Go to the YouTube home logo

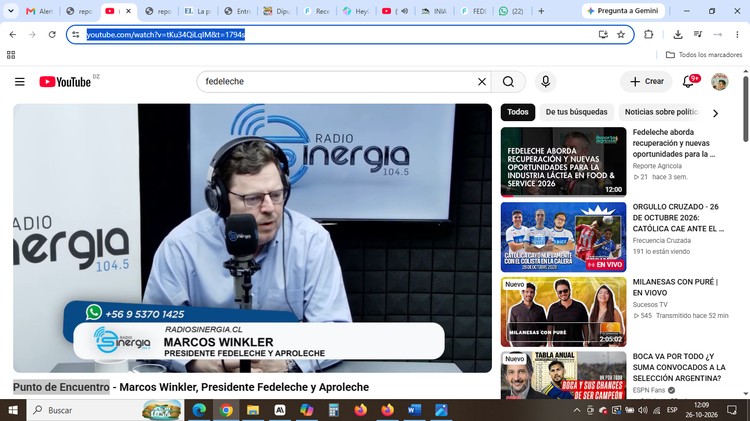65,82
